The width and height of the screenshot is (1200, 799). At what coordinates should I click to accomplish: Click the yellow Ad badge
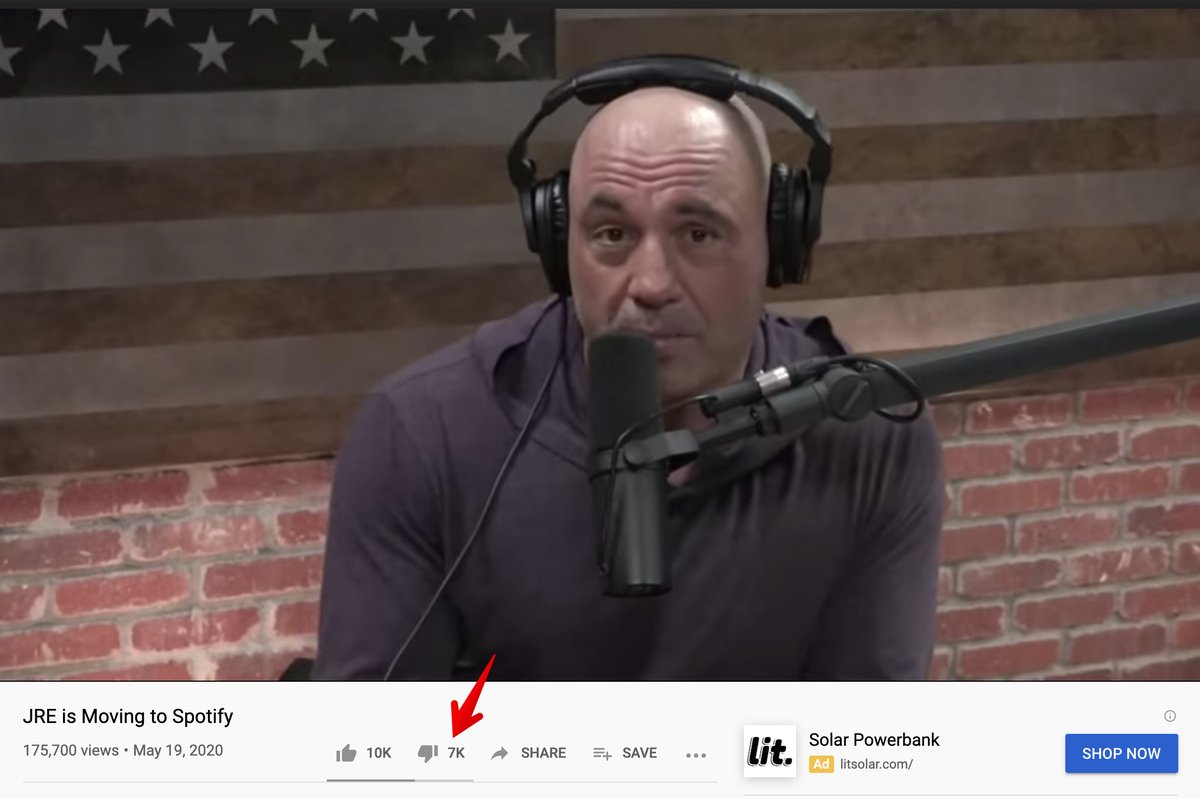click(821, 764)
